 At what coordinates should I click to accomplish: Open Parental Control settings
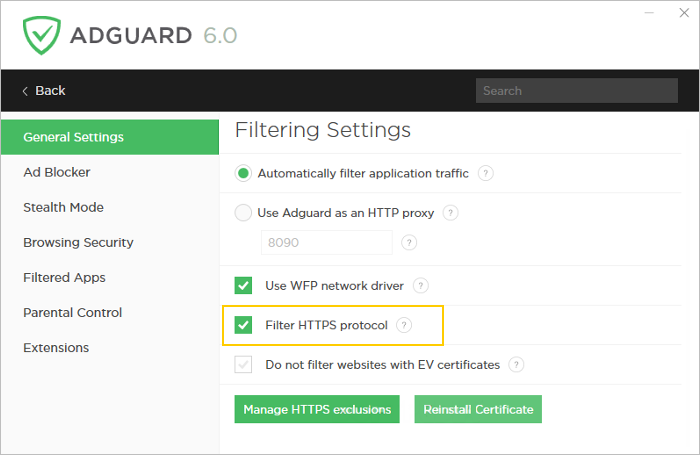(72, 312)
